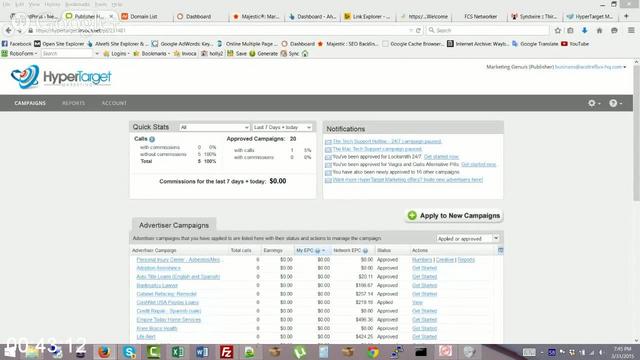Open the downloads arrow icon in toolbar
Image resolution: width=640 pixels, height=360 pixels.
tap(584, 30)
